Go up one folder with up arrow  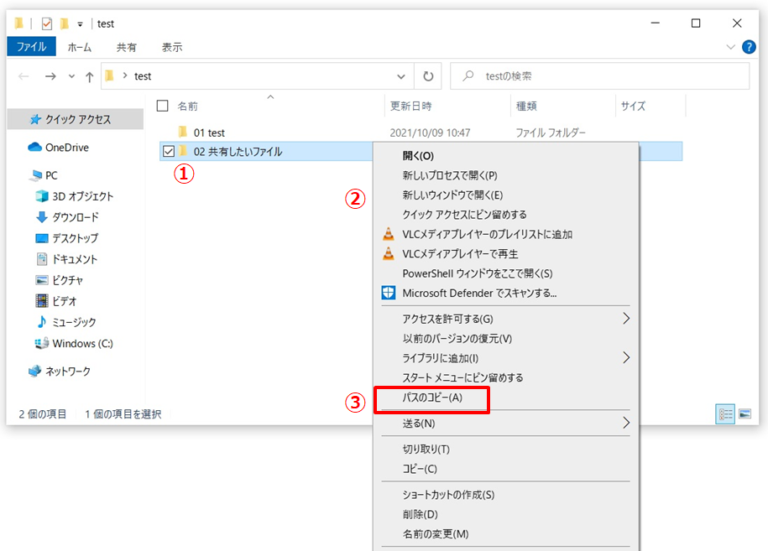point(90,76)
